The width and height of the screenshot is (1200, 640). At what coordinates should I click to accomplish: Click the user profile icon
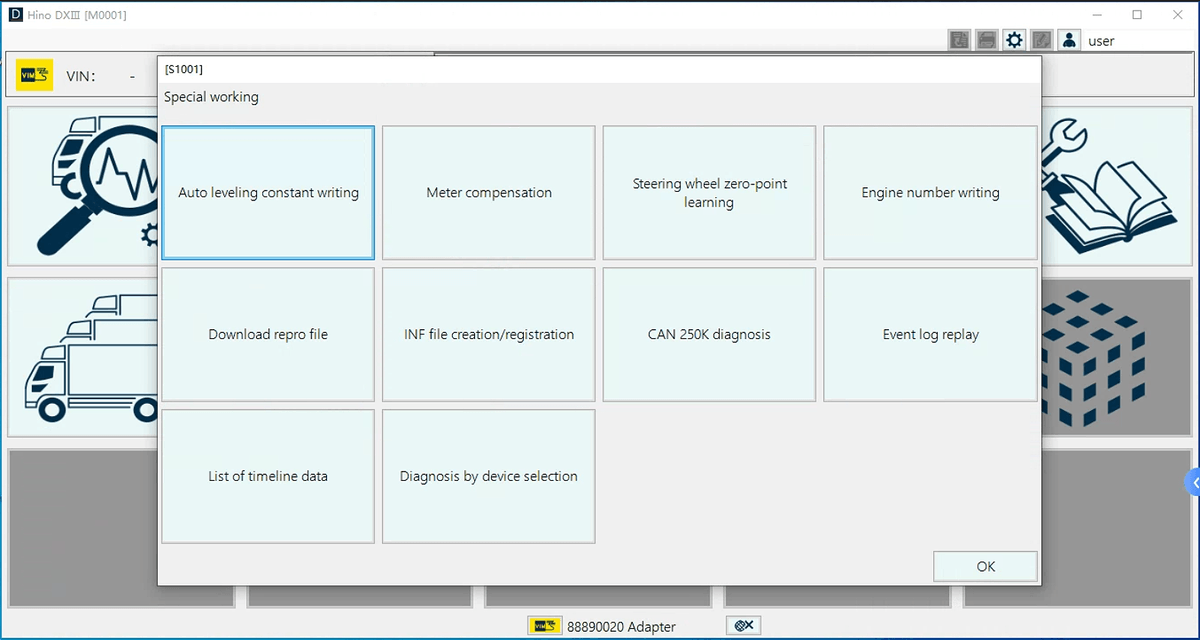(1069, 40)
